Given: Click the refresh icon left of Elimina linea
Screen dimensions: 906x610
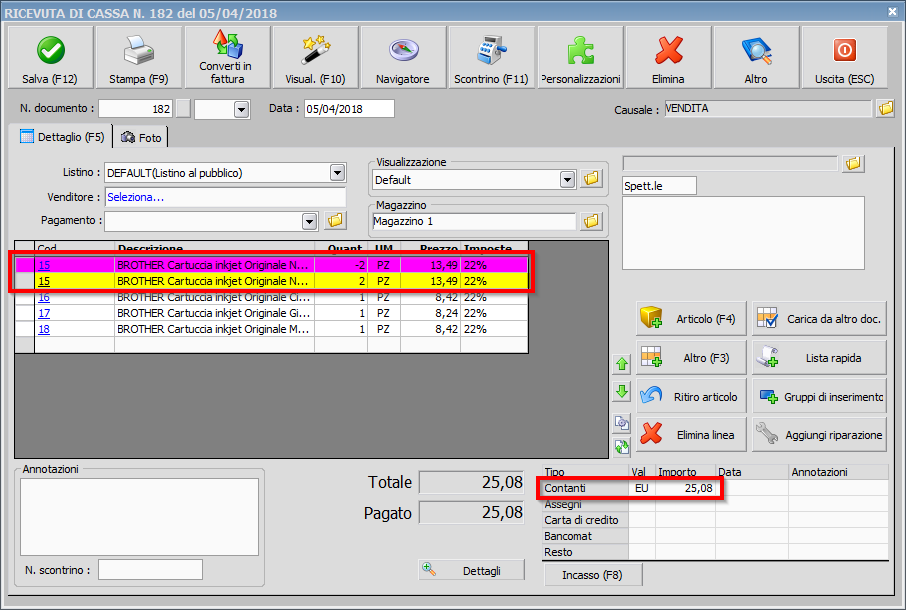Looking at the screenshot, I should click(622, 447).
